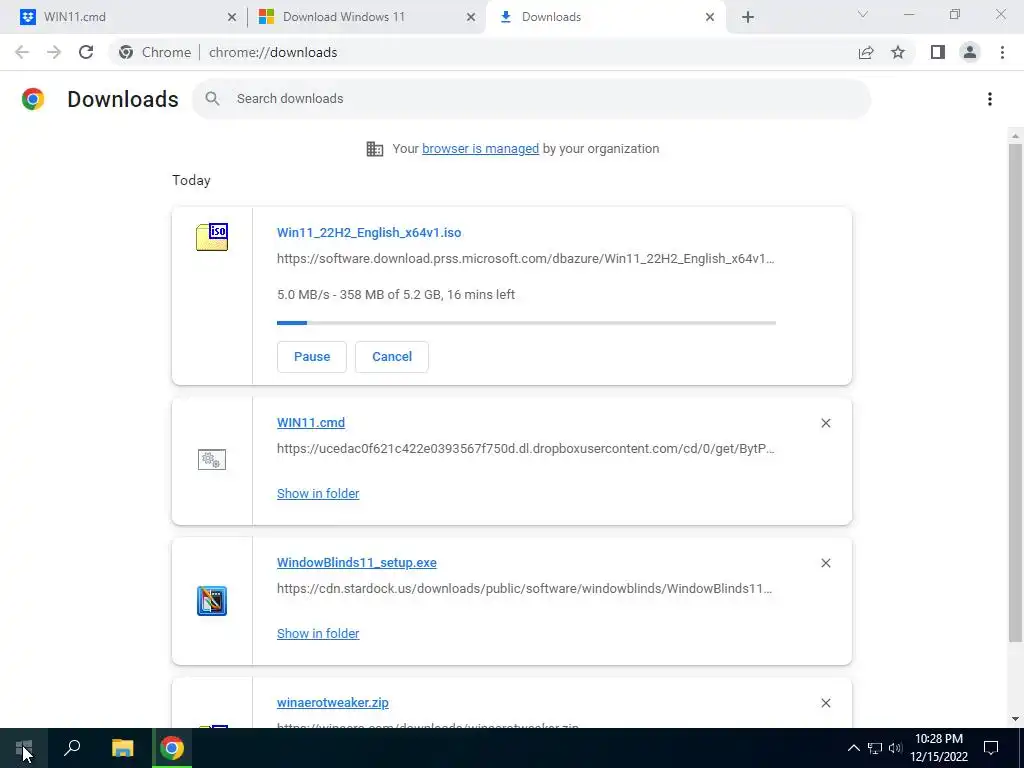Viewport: 1024px width, 768px height.
Task: Switch to the Download Windows 11 tab
Action: click(366, 17)
